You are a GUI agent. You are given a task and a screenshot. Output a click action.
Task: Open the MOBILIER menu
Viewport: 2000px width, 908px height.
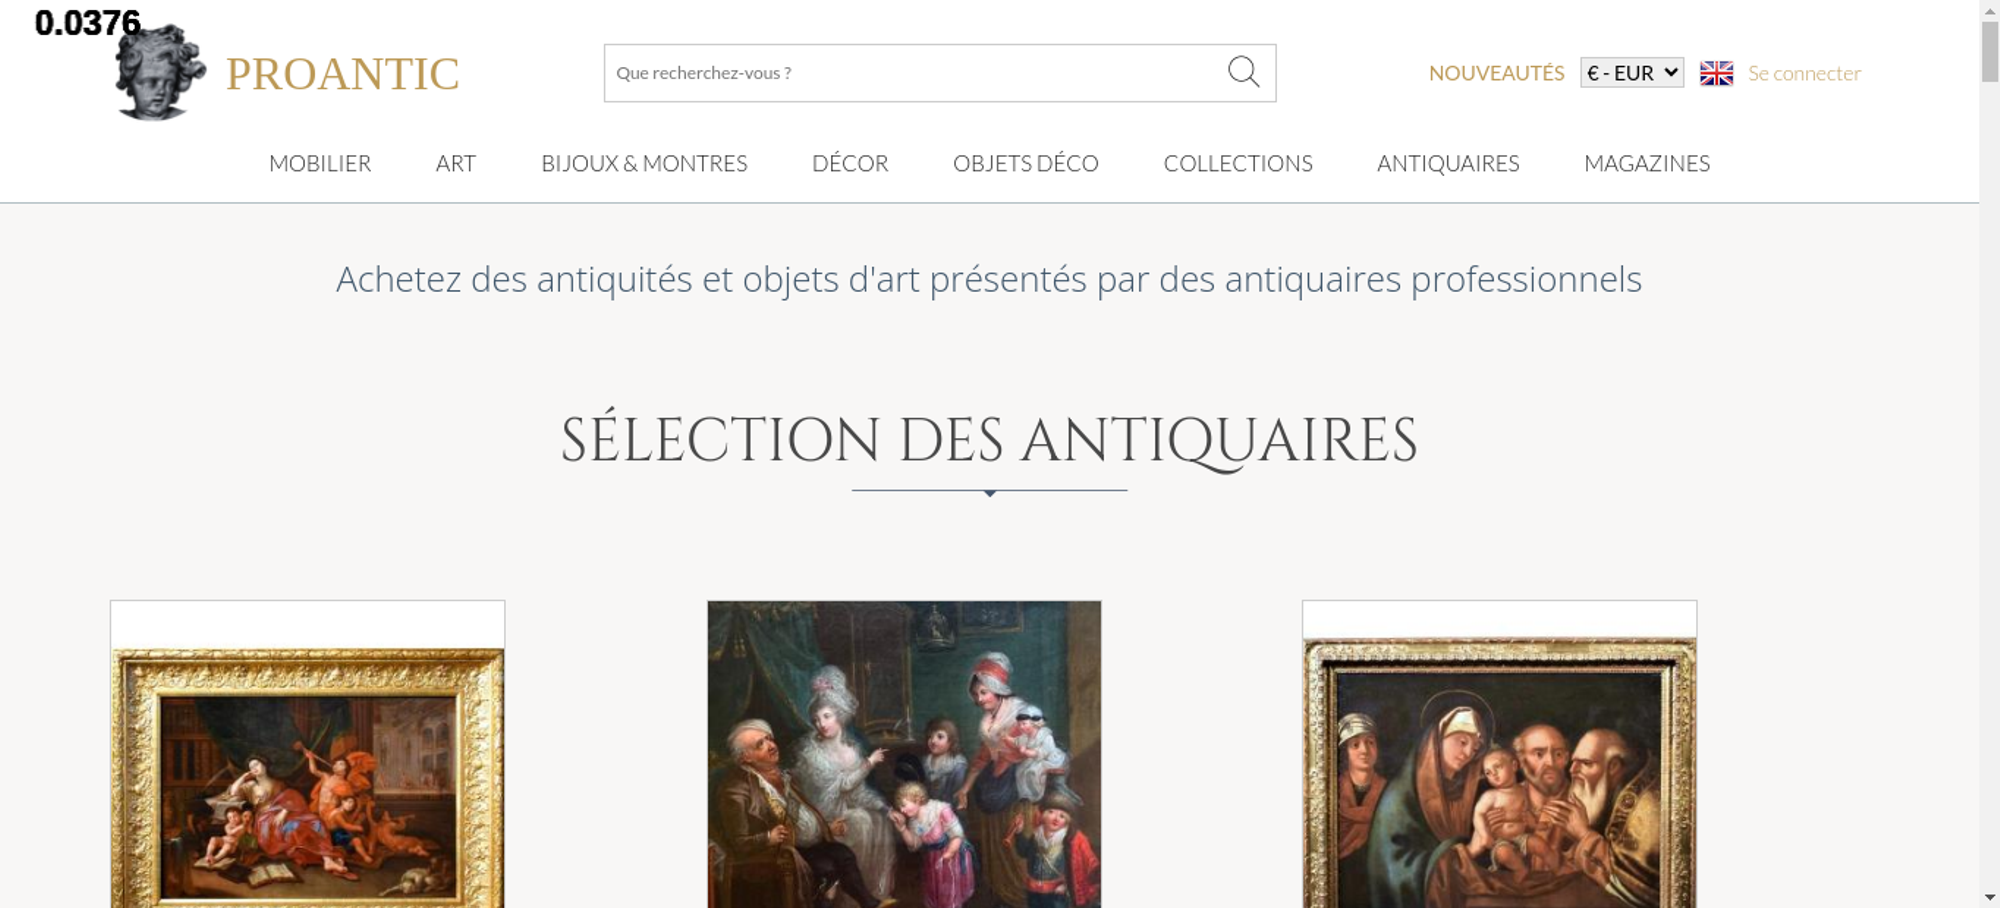(320, 163)
